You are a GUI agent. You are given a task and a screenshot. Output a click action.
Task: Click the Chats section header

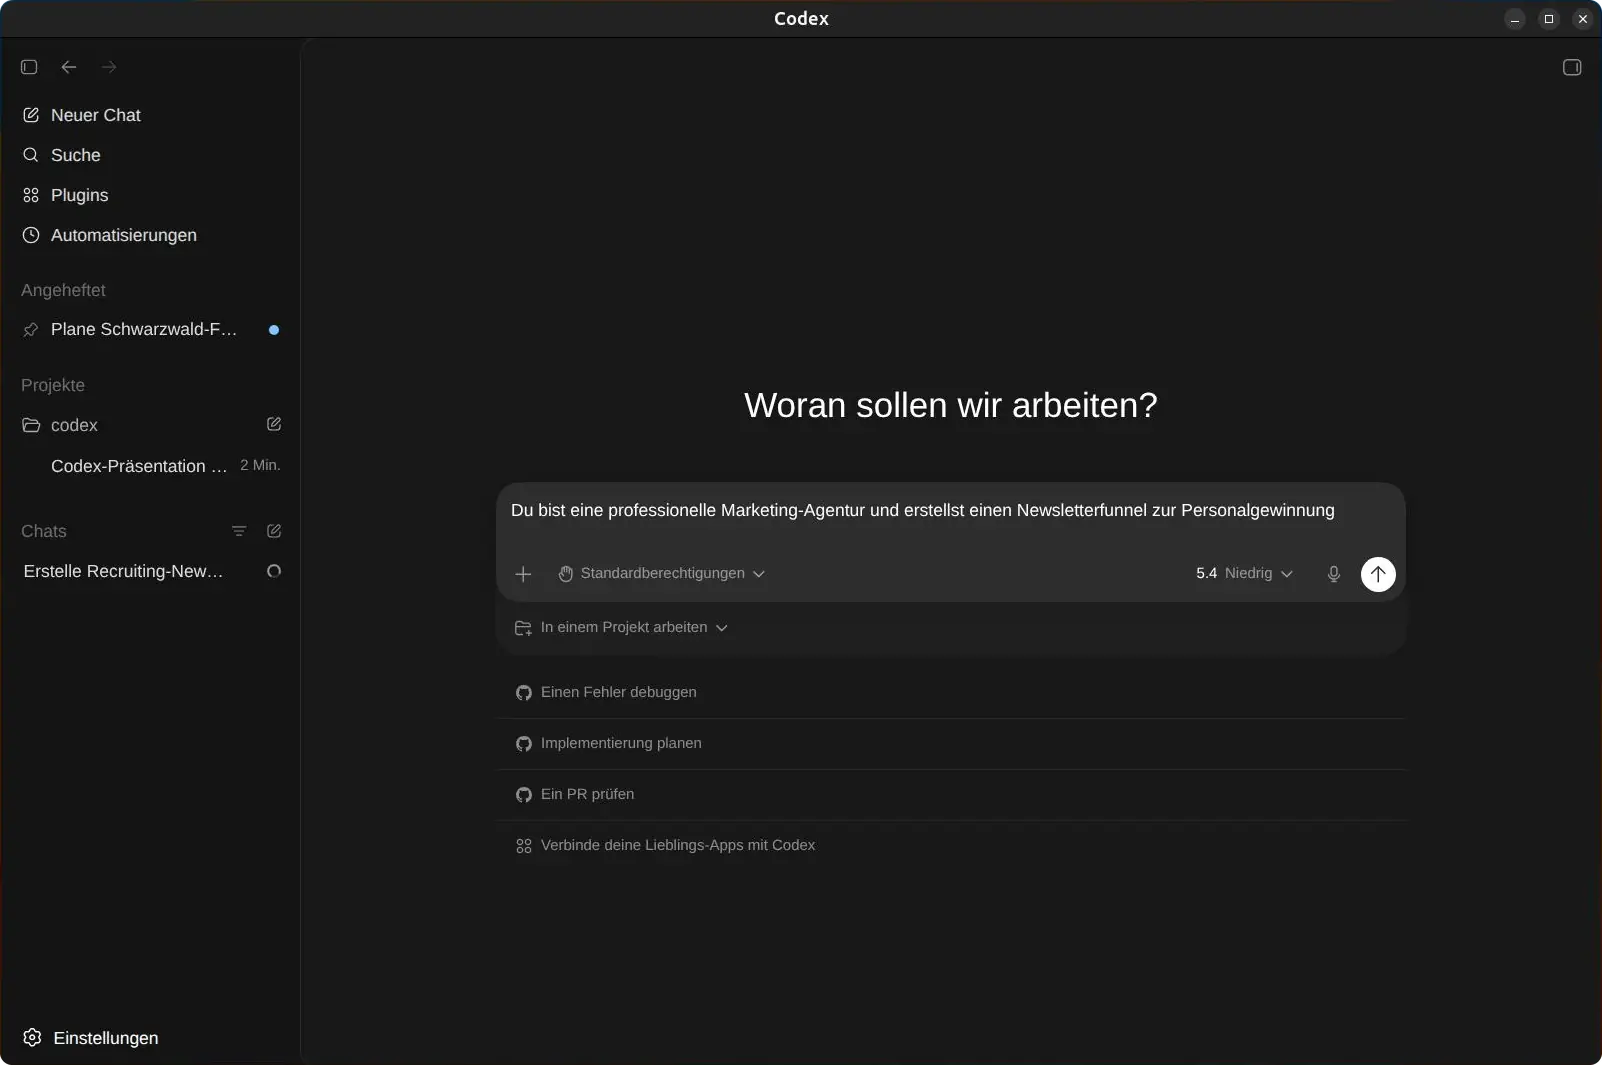coord(44,531)
